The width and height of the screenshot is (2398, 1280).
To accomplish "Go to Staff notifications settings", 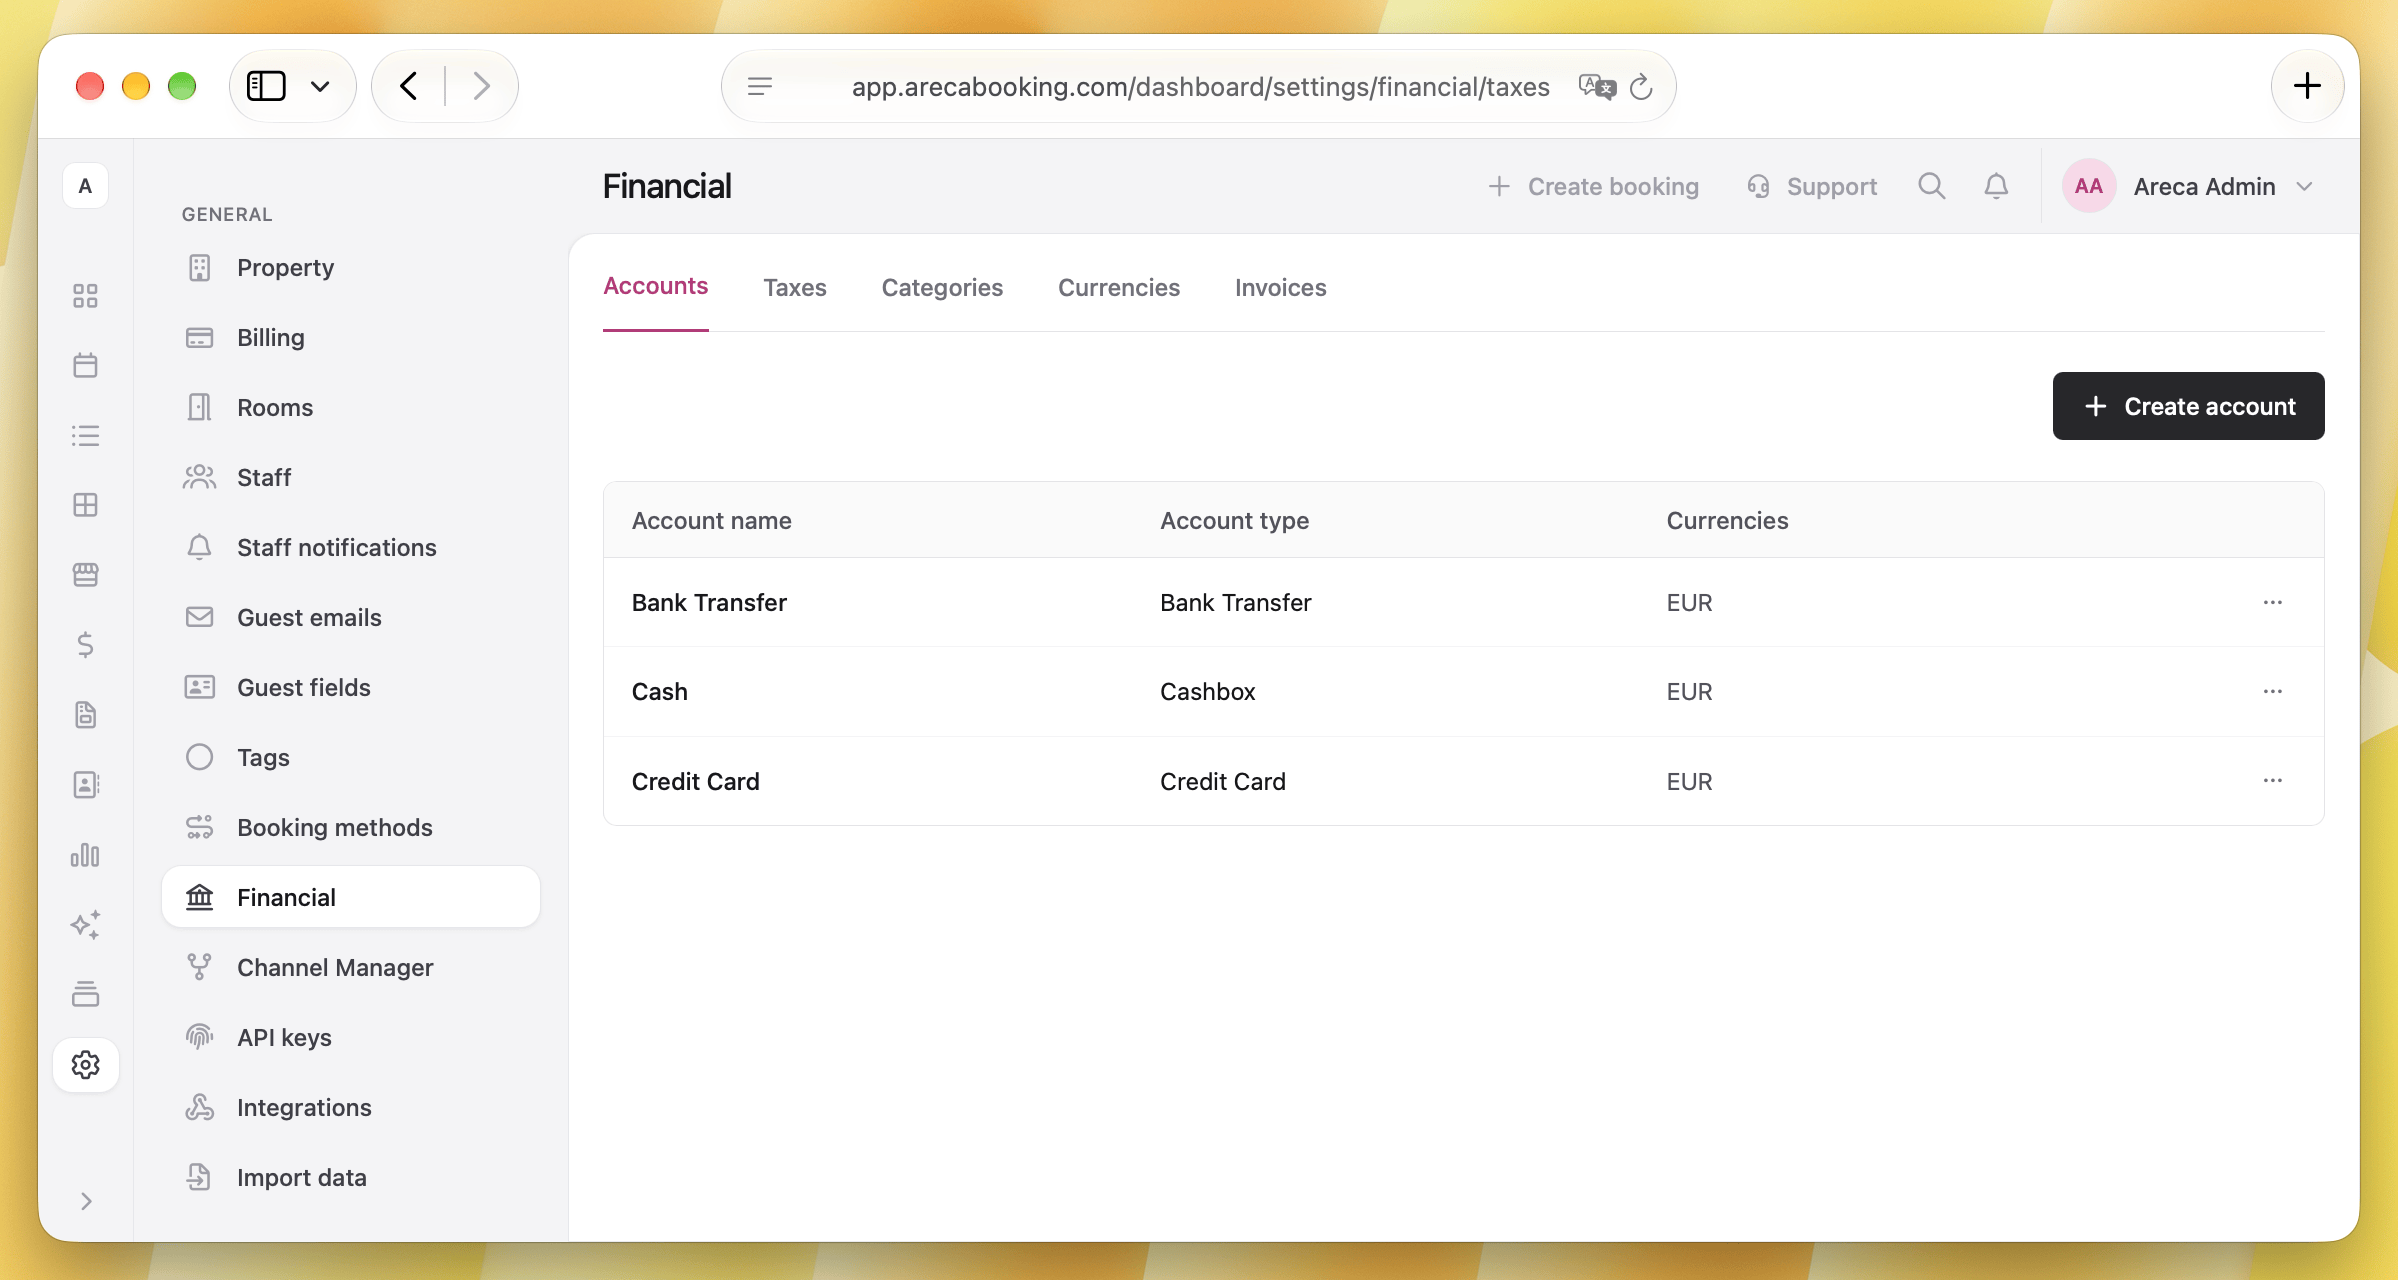I will [x=351, y=547].
